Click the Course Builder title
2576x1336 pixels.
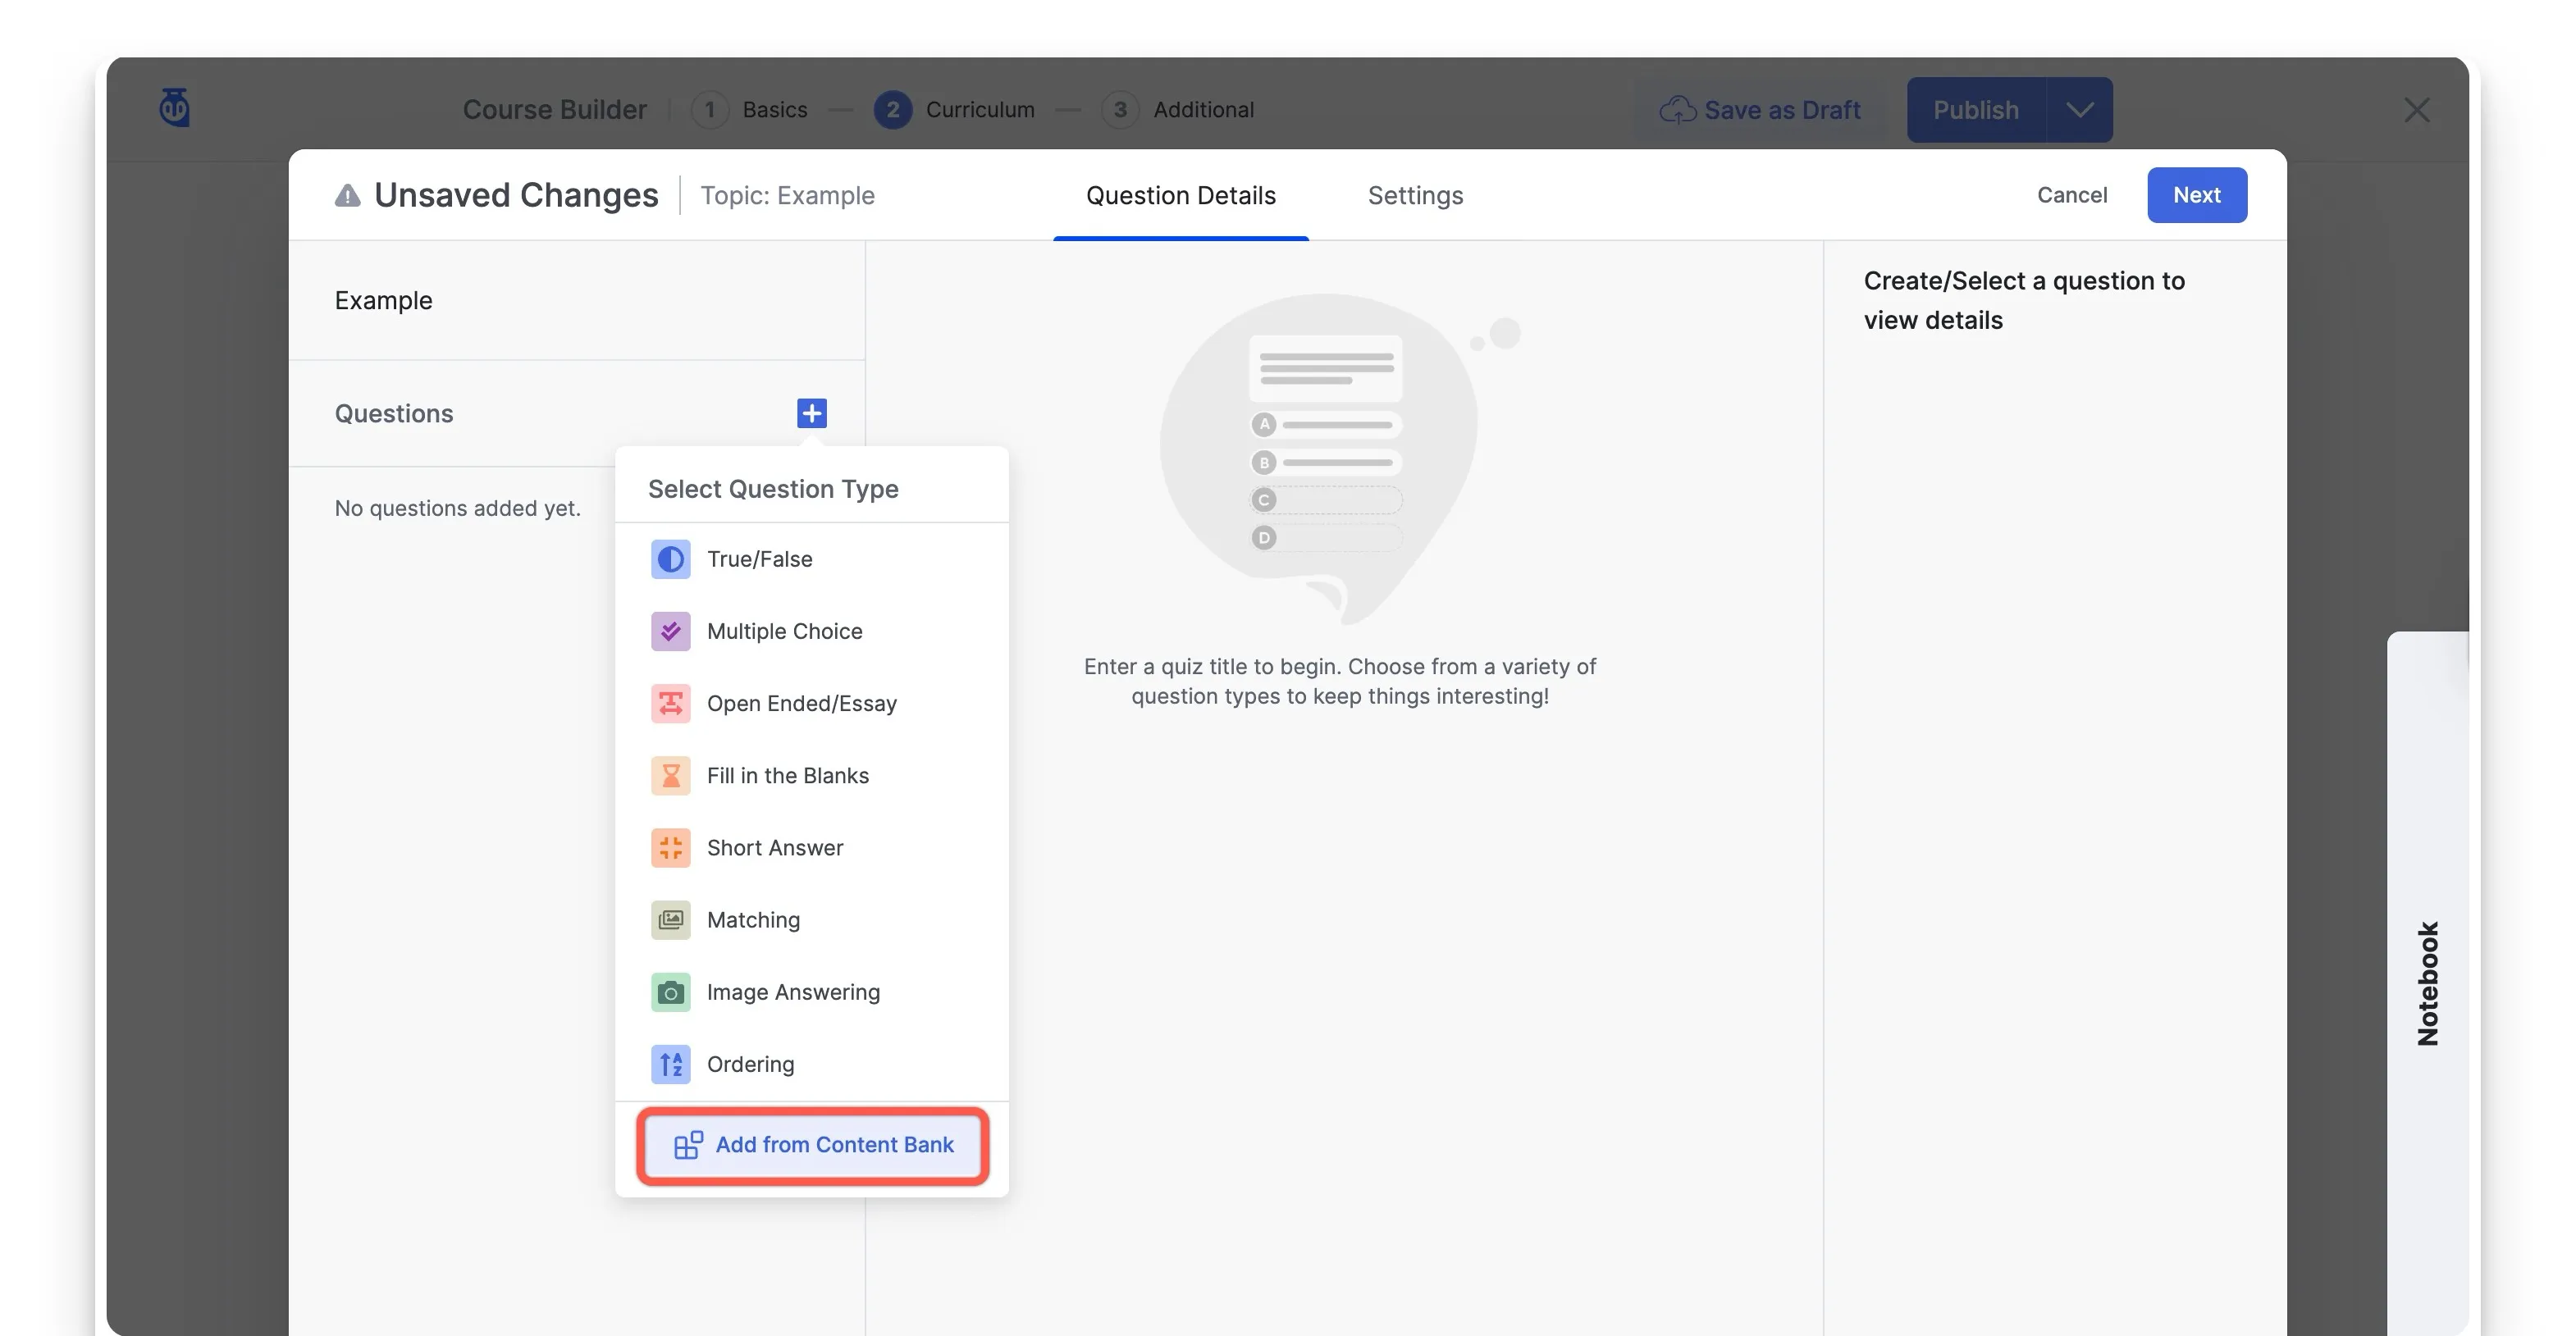[554, 109]
